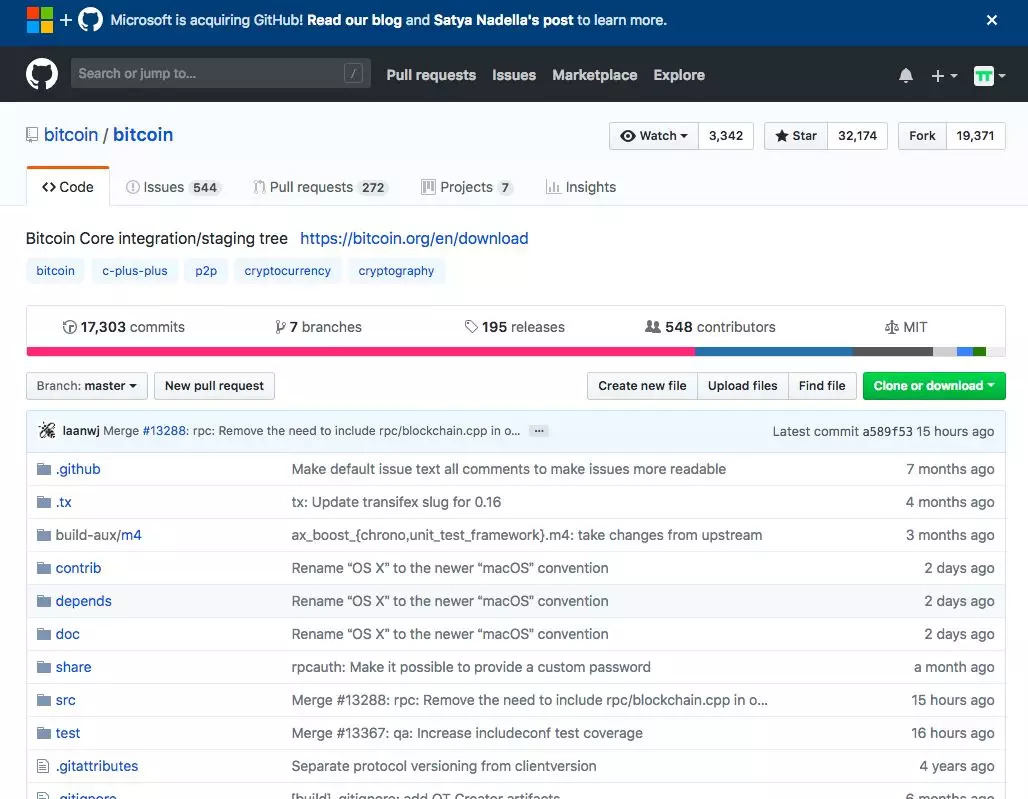
Task: Click the MIT license scale icon
Action: [x=891, y=327]
